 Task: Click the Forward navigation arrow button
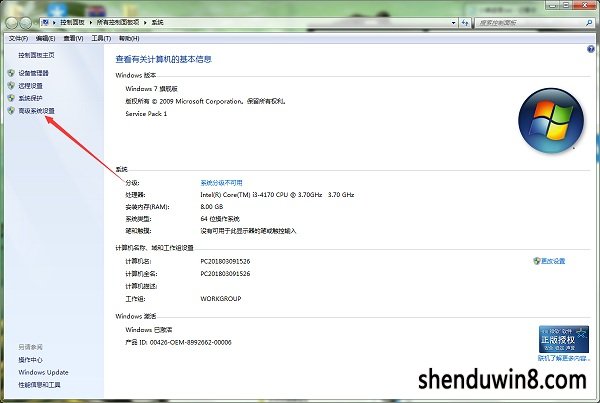[x=26, y=23]
